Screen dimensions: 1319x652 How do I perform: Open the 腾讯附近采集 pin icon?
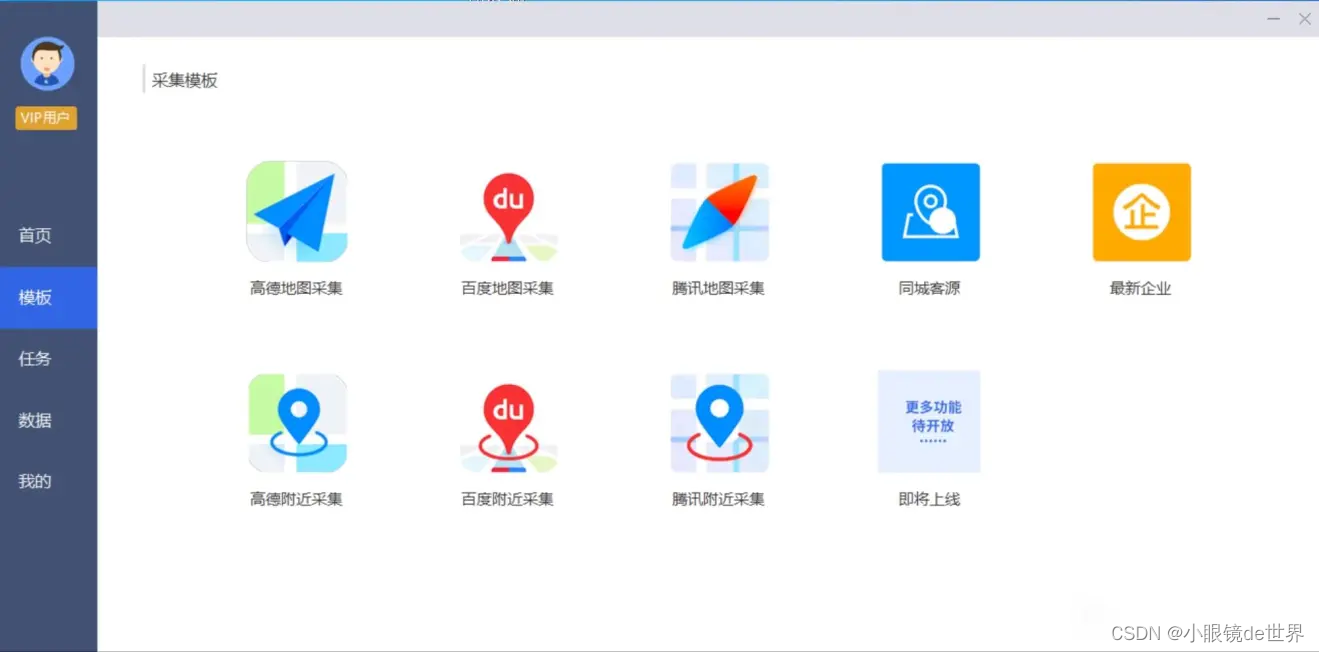(720, 423)
